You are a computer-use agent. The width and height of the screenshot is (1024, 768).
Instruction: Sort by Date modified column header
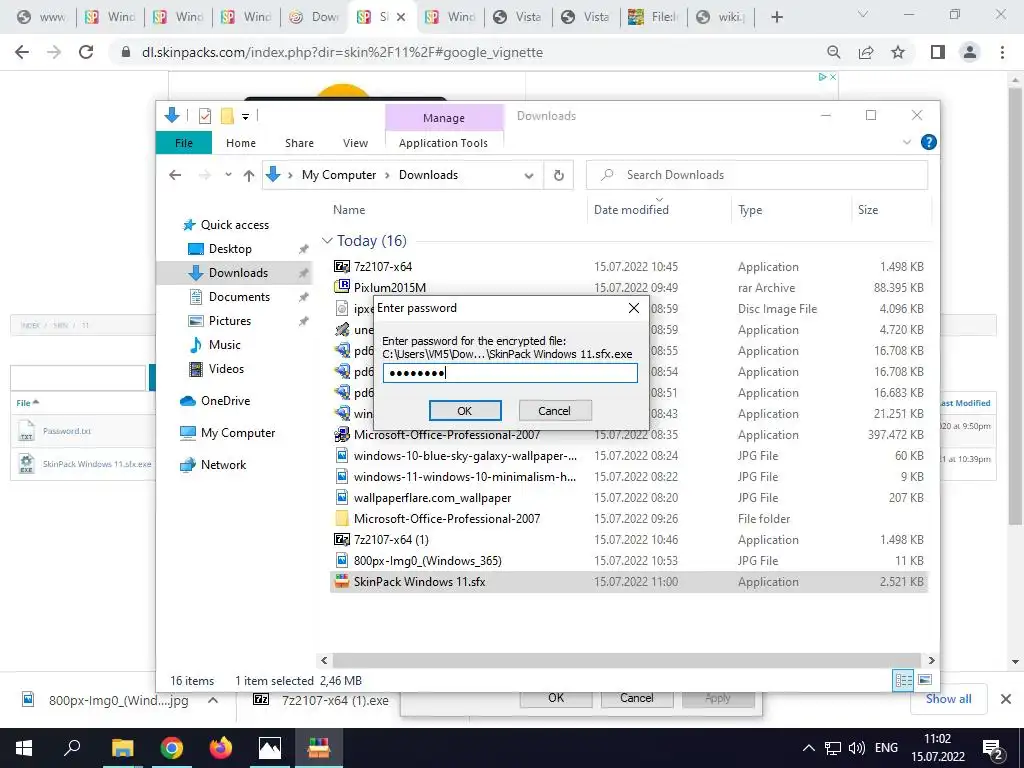pyautogui.click(x=631, y=210)
